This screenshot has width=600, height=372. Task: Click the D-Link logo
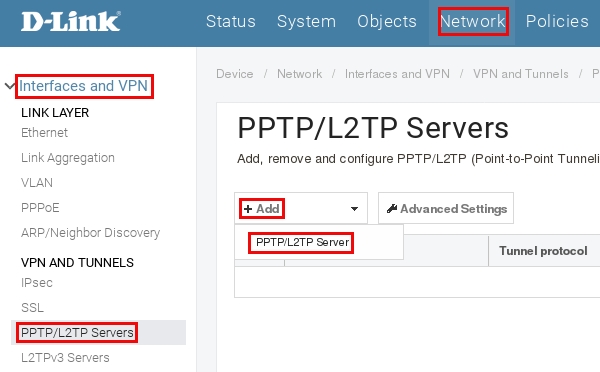coord(71,21)
